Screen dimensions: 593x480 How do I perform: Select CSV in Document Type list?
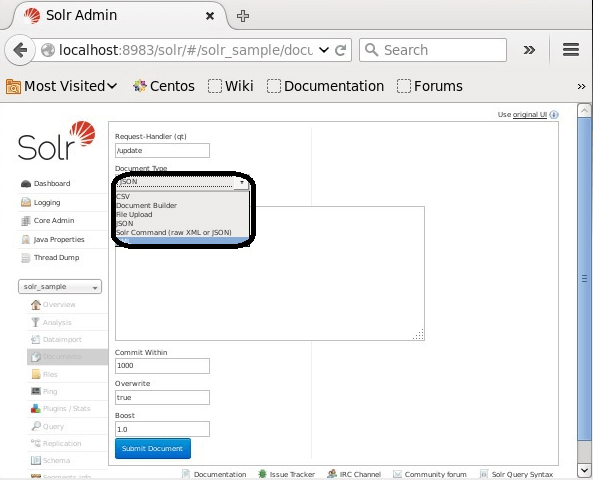click(x=182, y=197)
